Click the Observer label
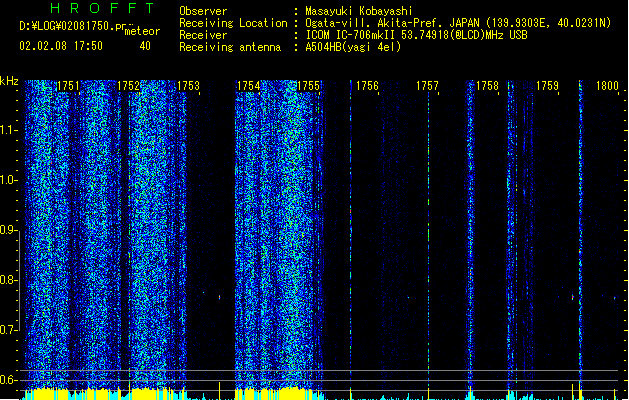 pos(203,11)
